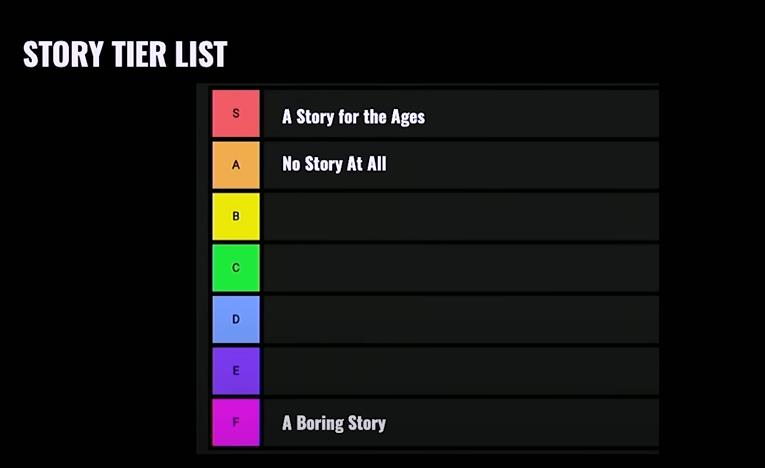Select the purple E tier label
Image resolution: width=765 pixels, height=468 pixels.
click(236, 371)
